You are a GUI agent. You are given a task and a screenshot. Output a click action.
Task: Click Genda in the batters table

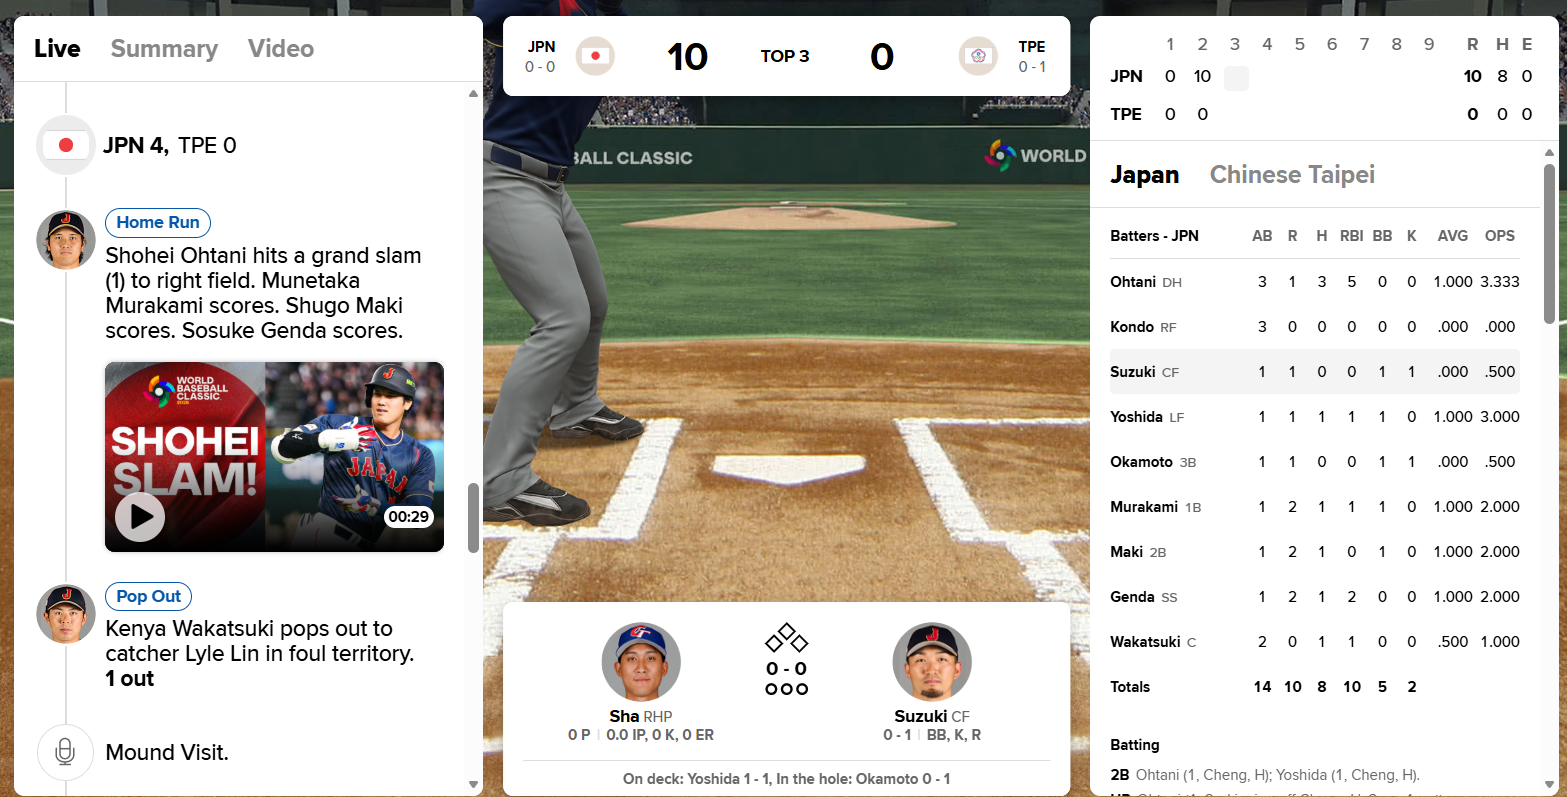point(1132,597)
